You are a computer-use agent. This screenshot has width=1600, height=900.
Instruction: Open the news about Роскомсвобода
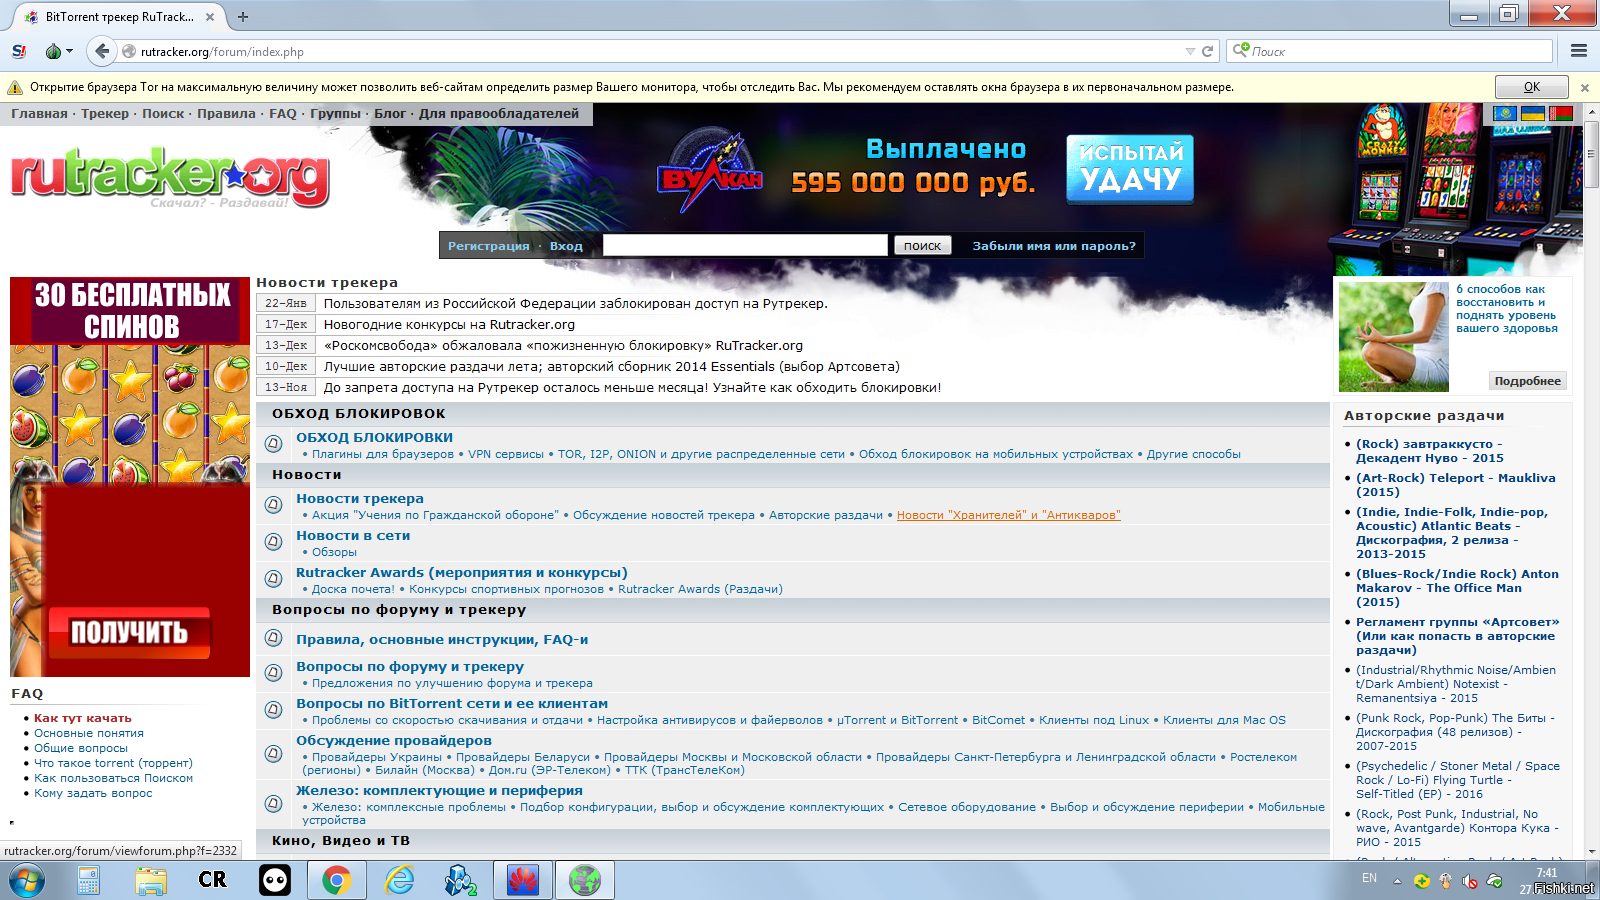(x=563, y=346)
